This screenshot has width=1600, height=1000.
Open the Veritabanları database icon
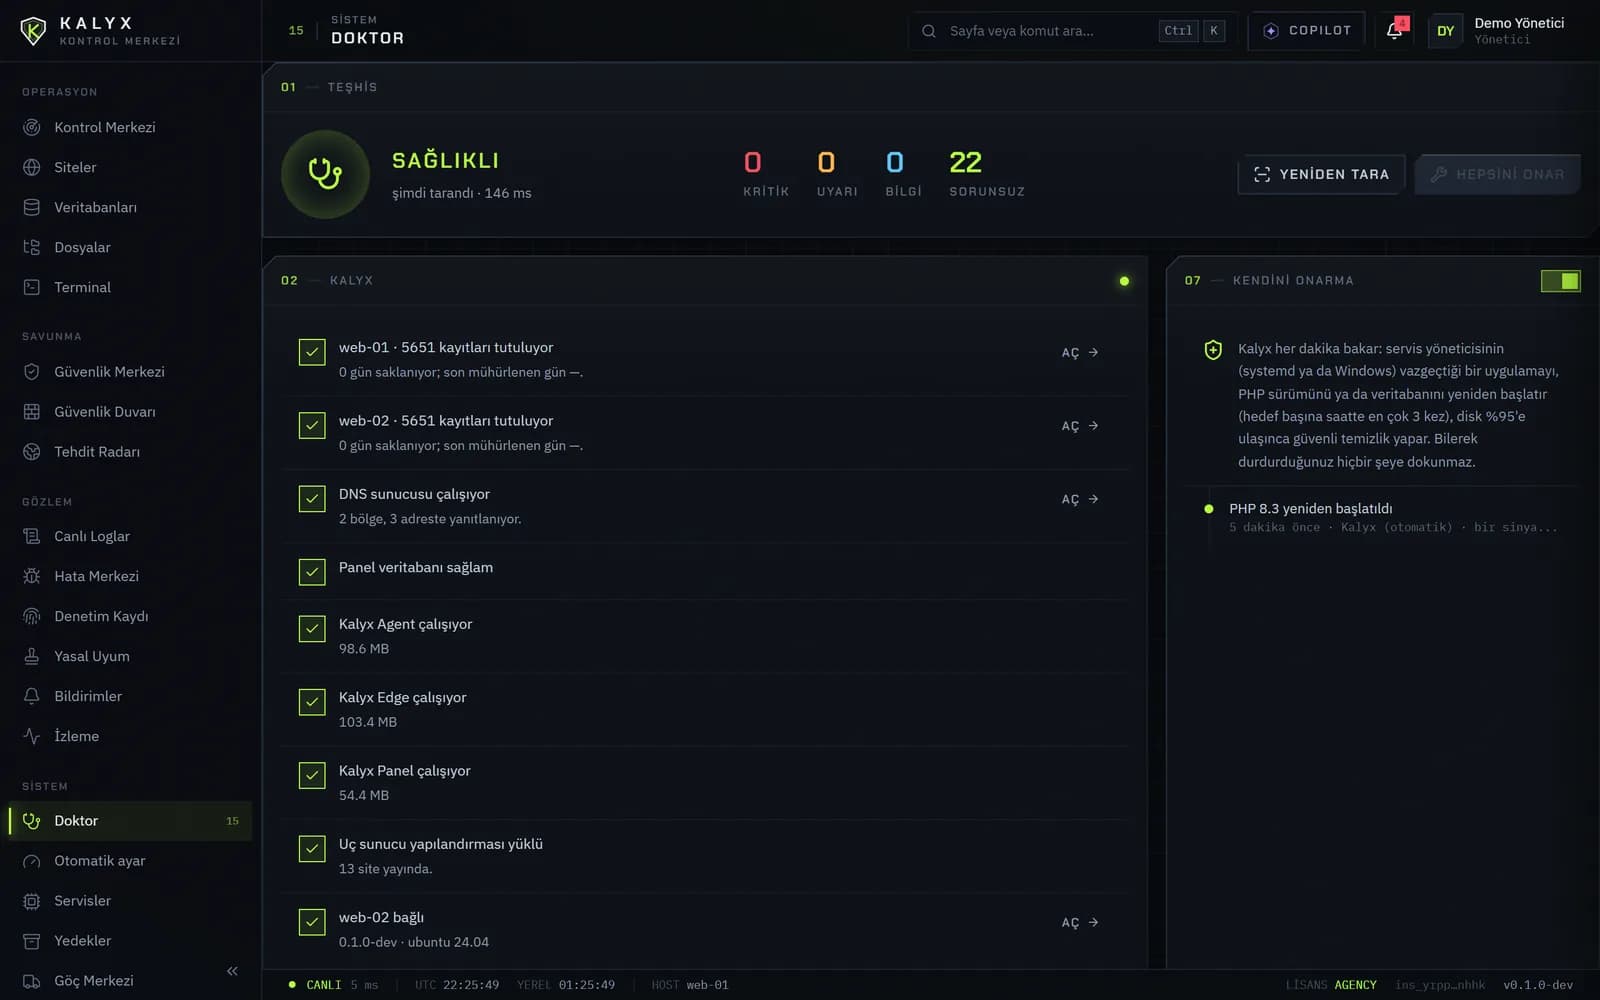coord(32,207)
